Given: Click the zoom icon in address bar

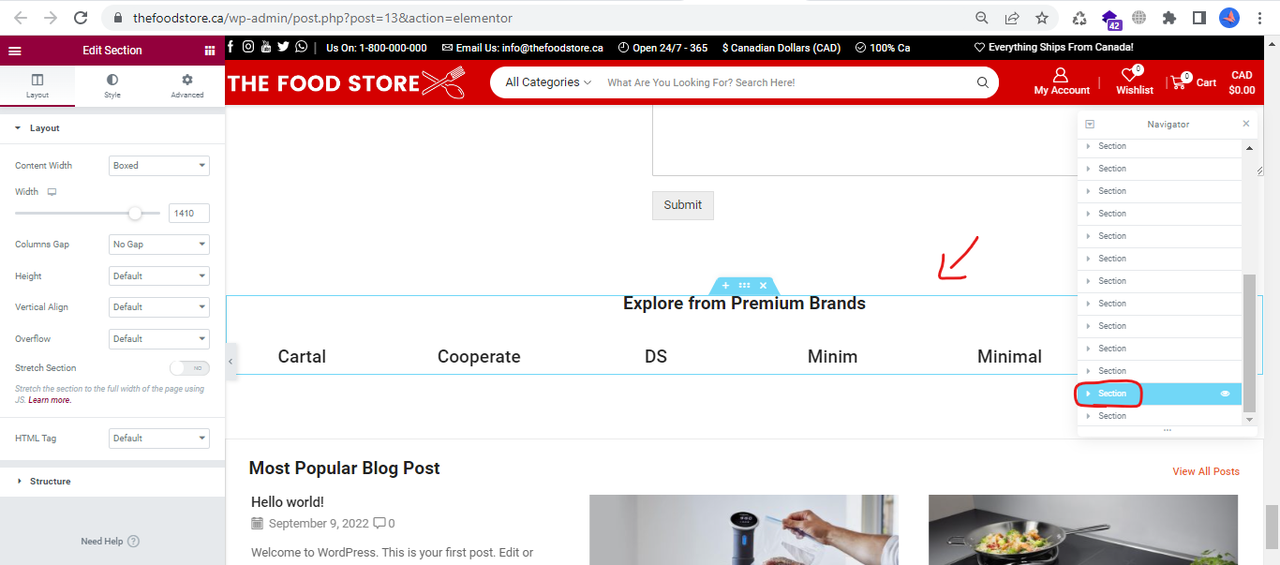Looking at the screenshot, I should click(x=983, y=18).
